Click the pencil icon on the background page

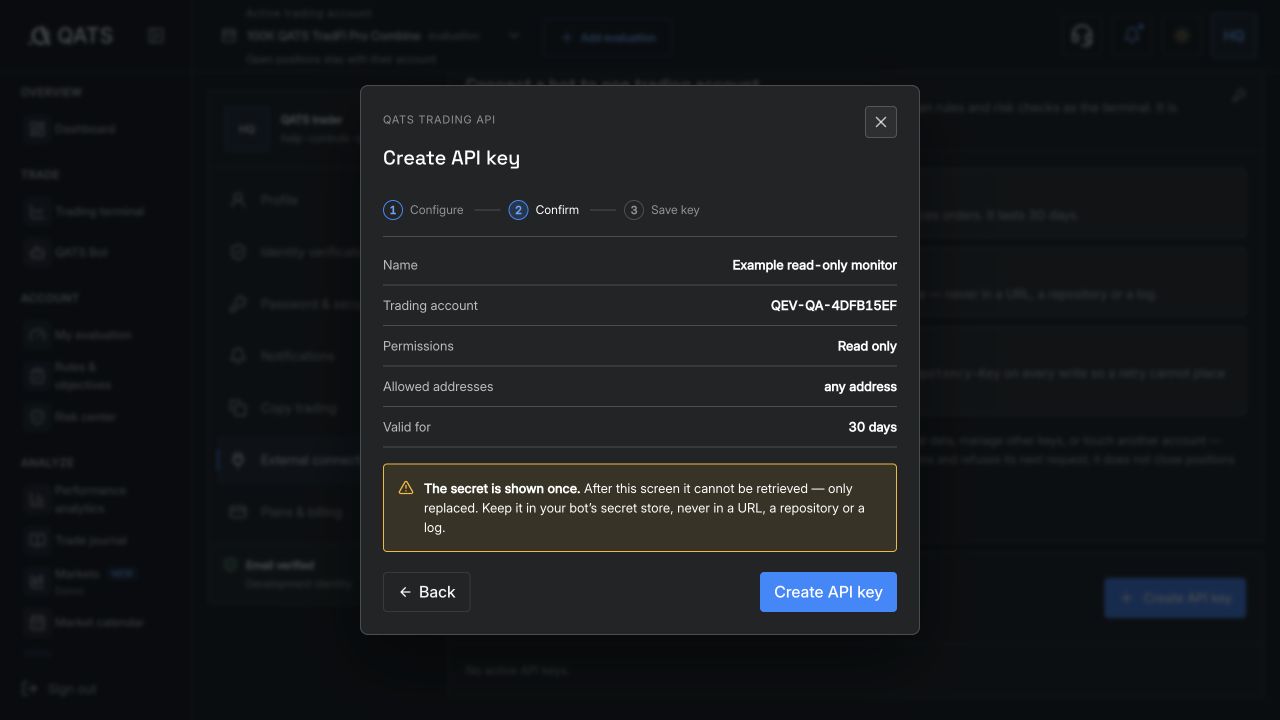(1238, 96)
